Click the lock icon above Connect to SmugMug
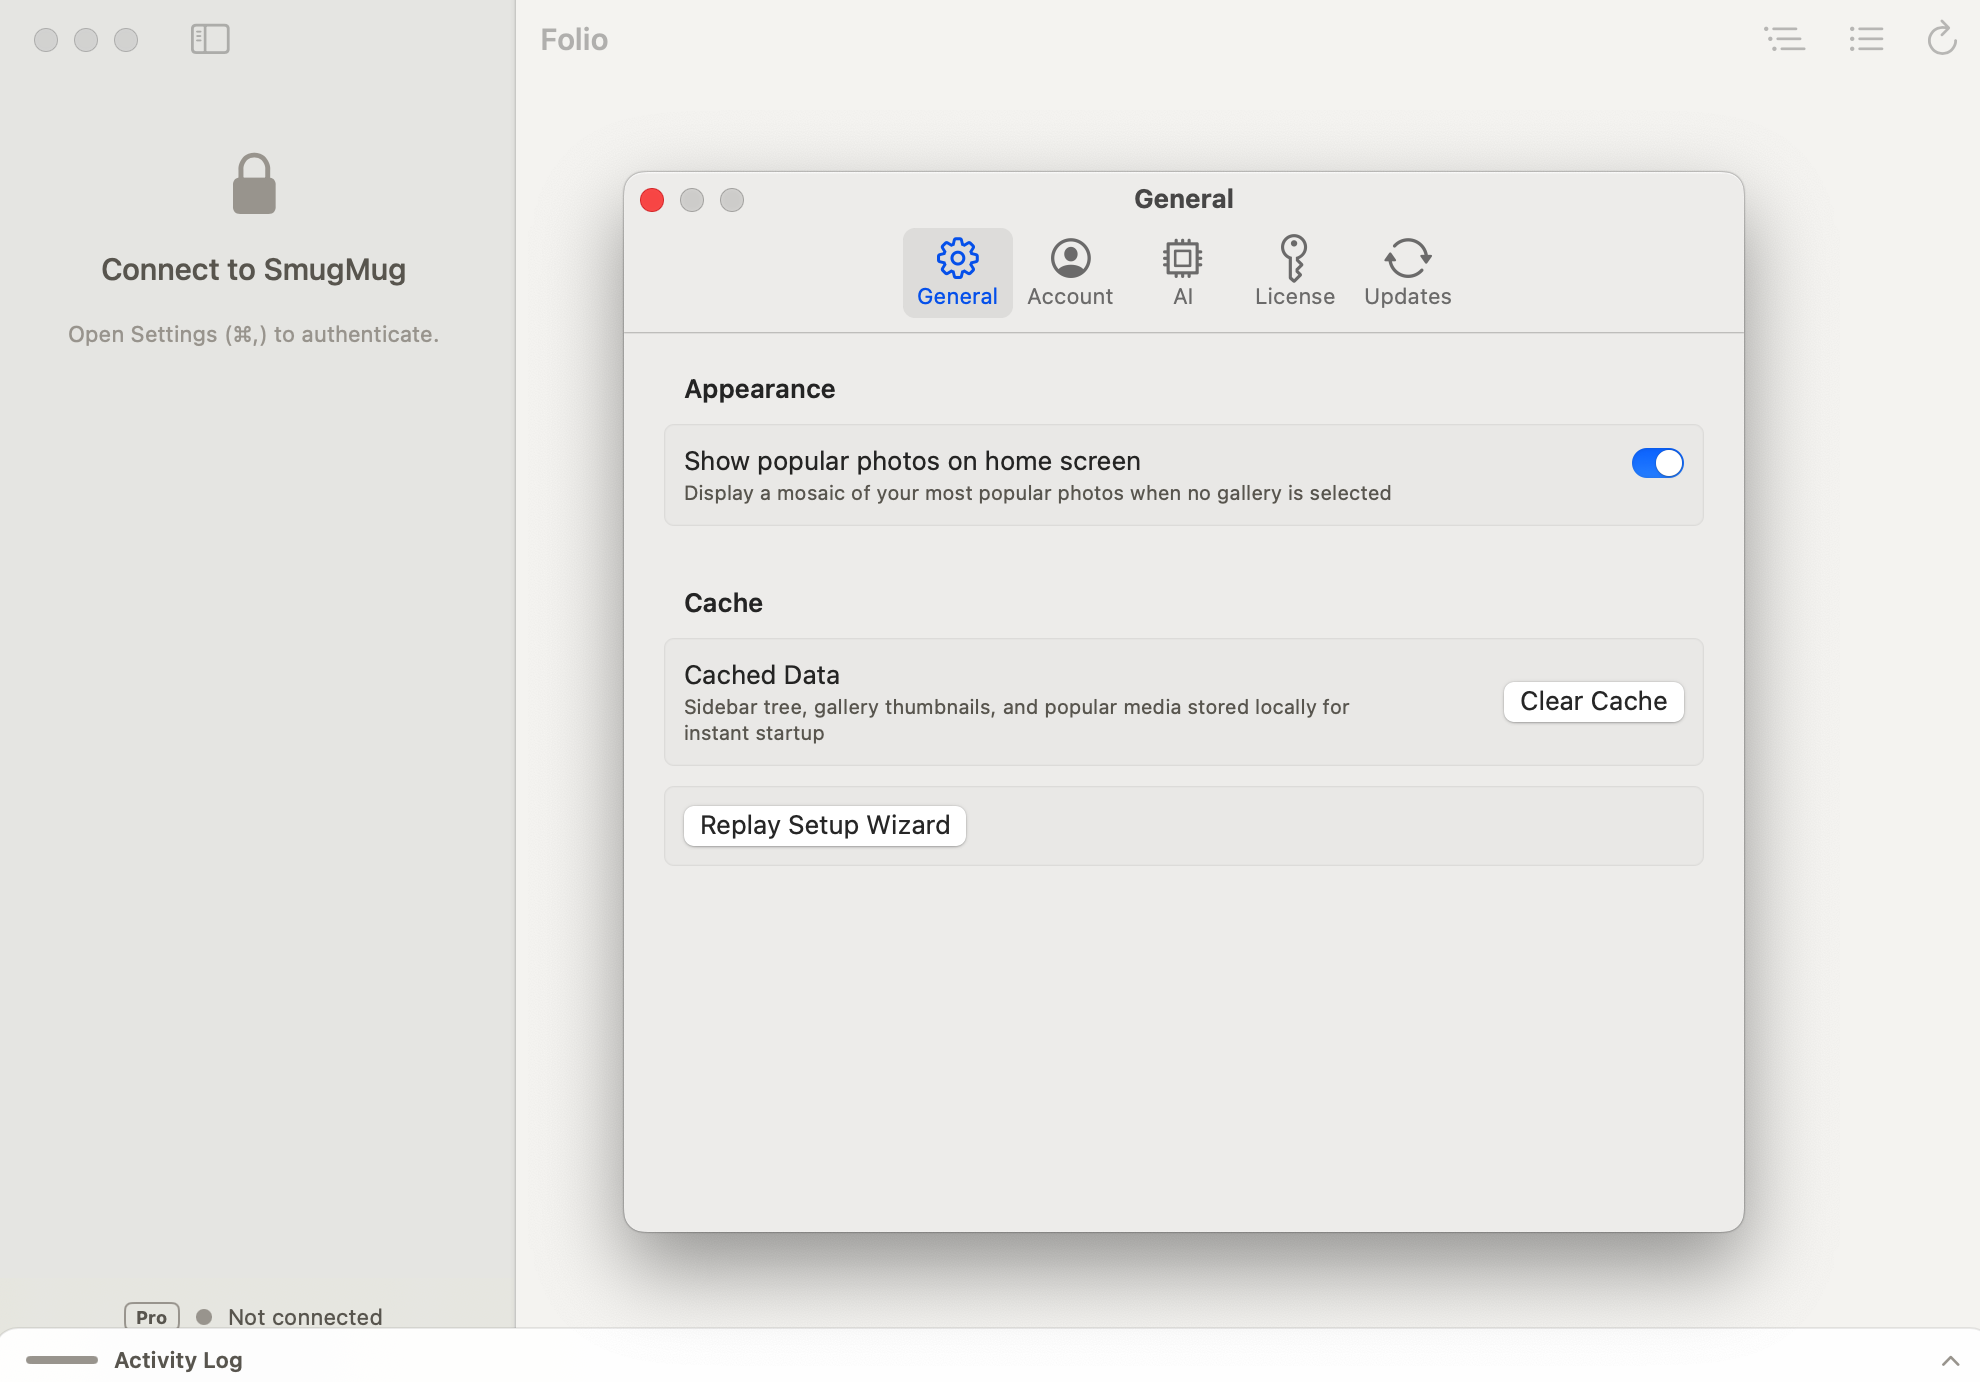The image size is (1980, 1382). (254, 184)
